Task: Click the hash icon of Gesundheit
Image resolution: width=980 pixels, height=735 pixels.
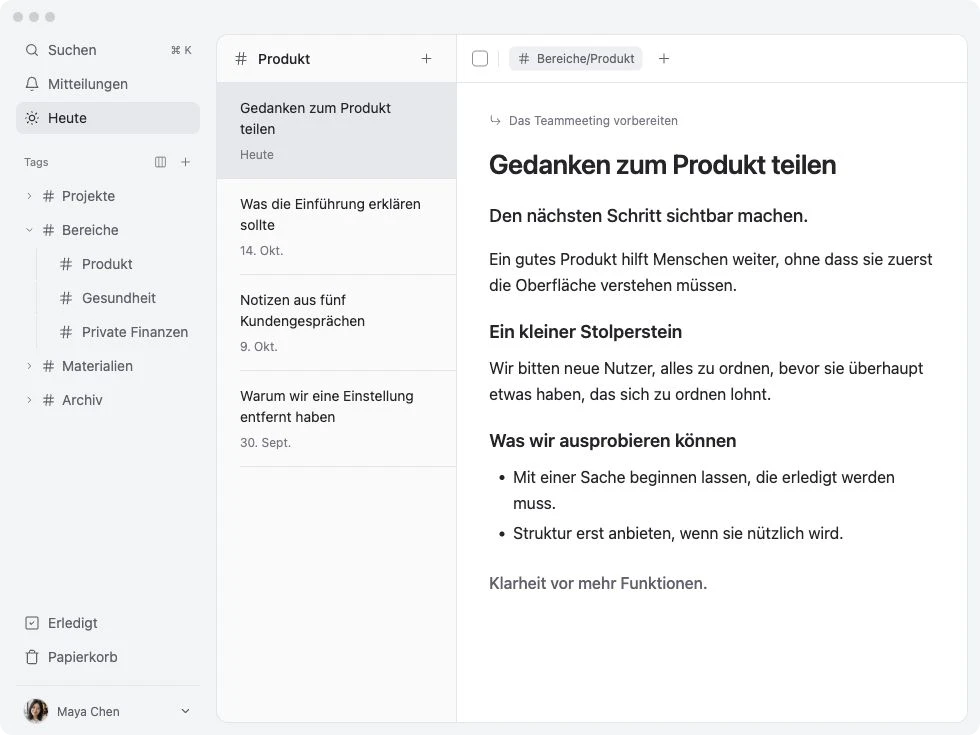Action: pyautogui.click(x=66, y=298)
